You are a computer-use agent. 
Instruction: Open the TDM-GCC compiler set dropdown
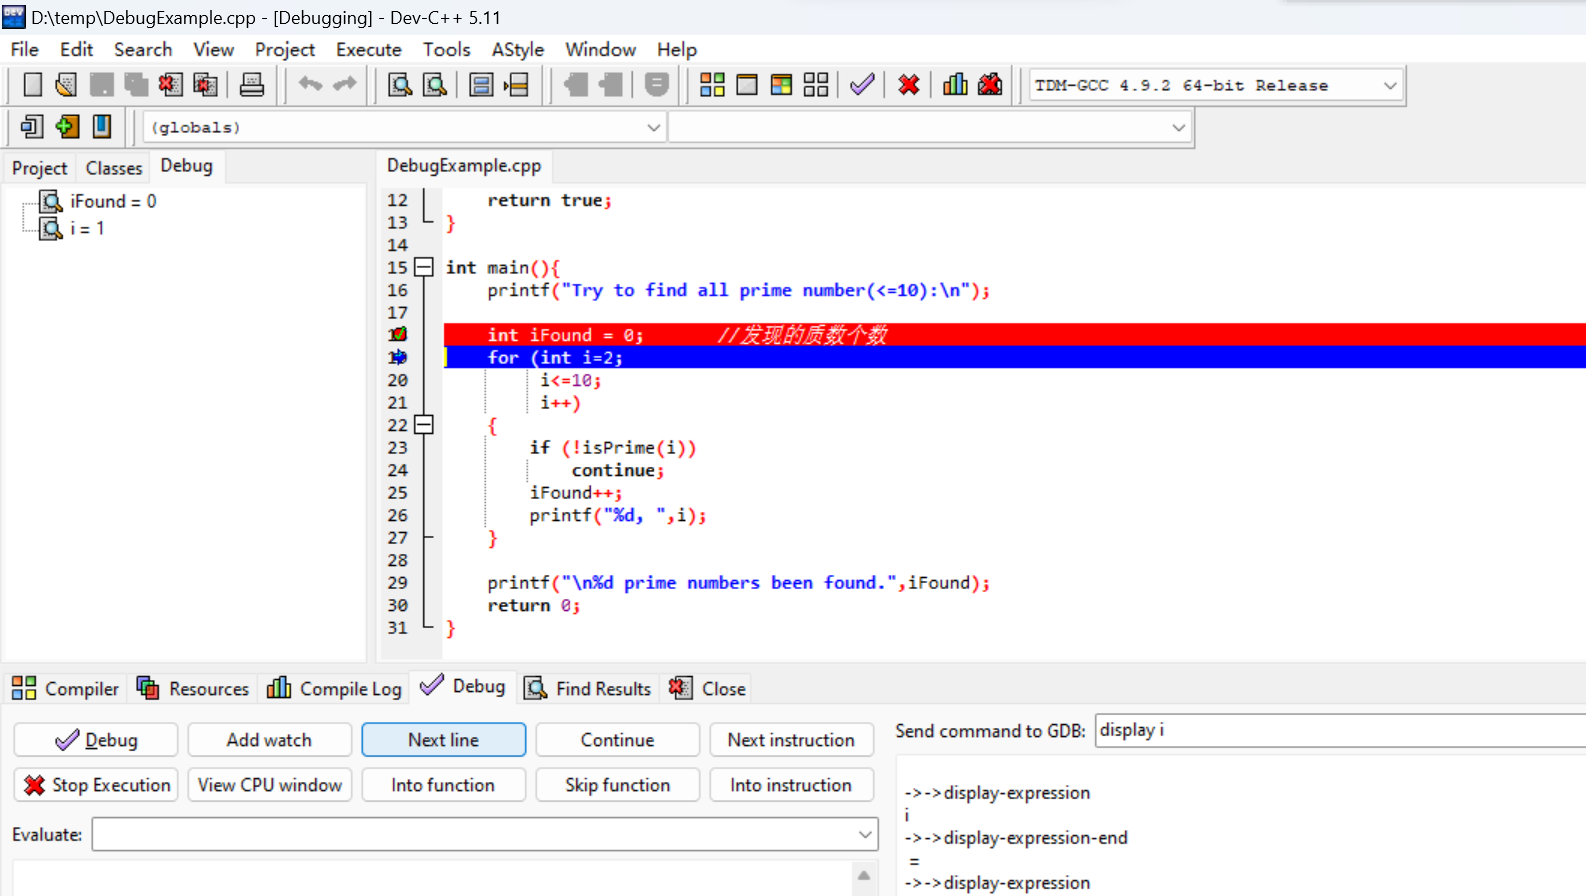pyautogui.click(x=1390, y=85)
